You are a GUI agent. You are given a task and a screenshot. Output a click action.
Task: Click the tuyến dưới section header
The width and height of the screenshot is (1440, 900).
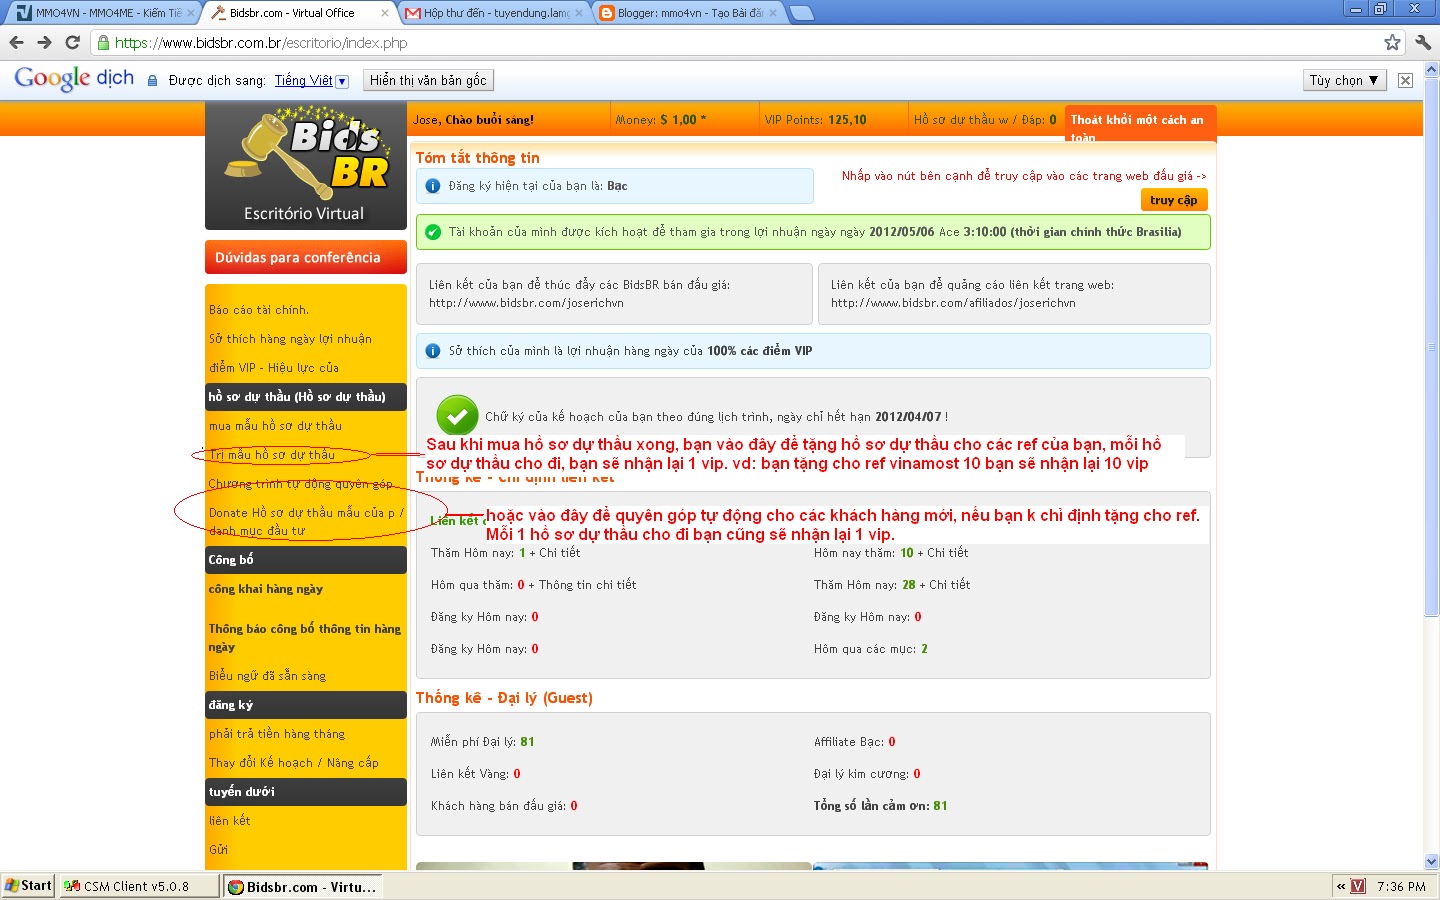[x=306, y=792]
